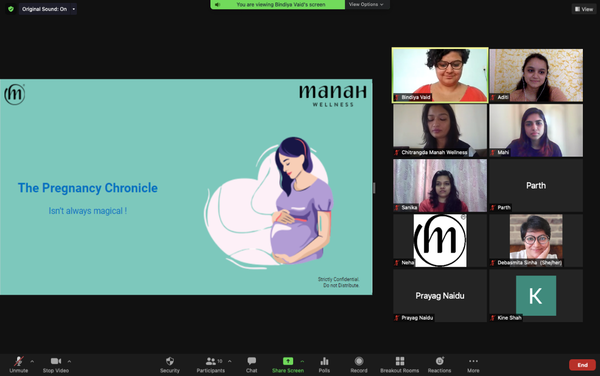600x376 pixels.
Task: Click muted mic icon on Chitrangda Manah Wellness label
Action: tap(397, 153)
